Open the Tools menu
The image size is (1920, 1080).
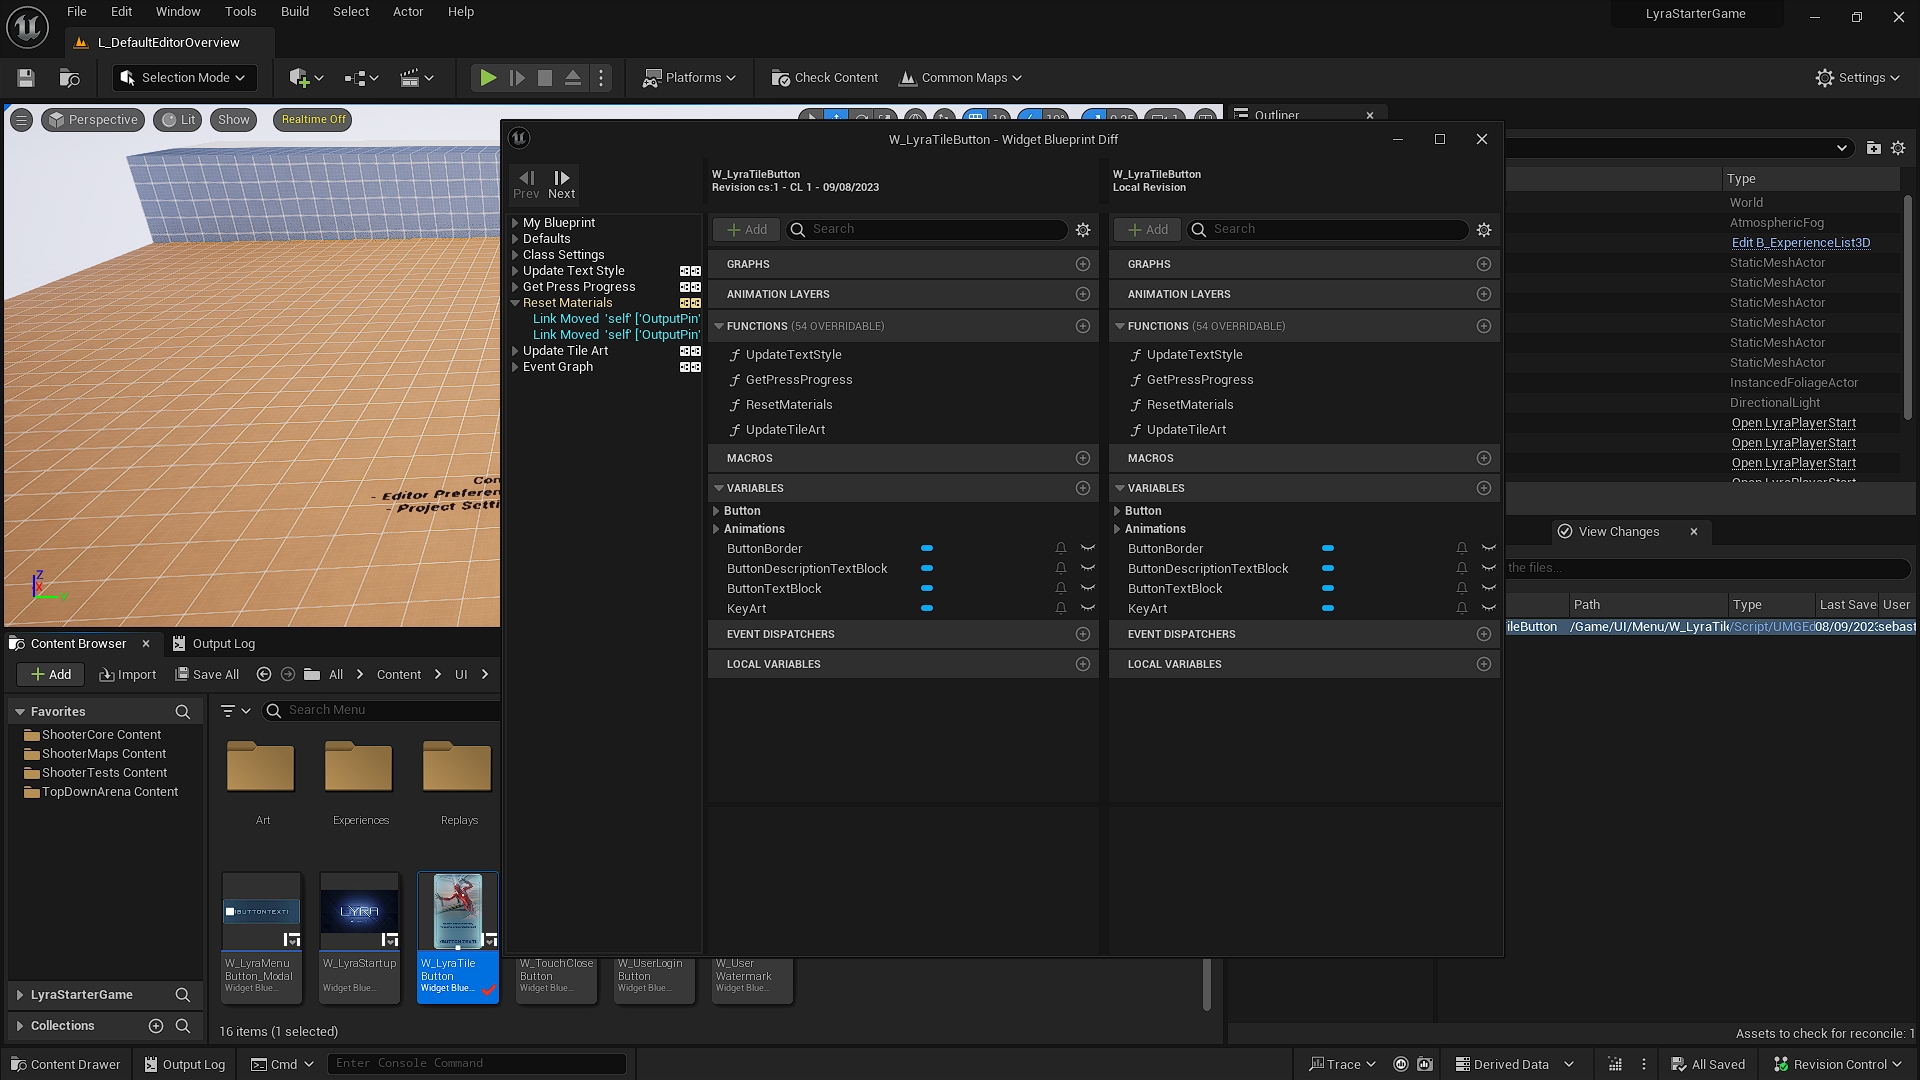(x=240, y=11)
